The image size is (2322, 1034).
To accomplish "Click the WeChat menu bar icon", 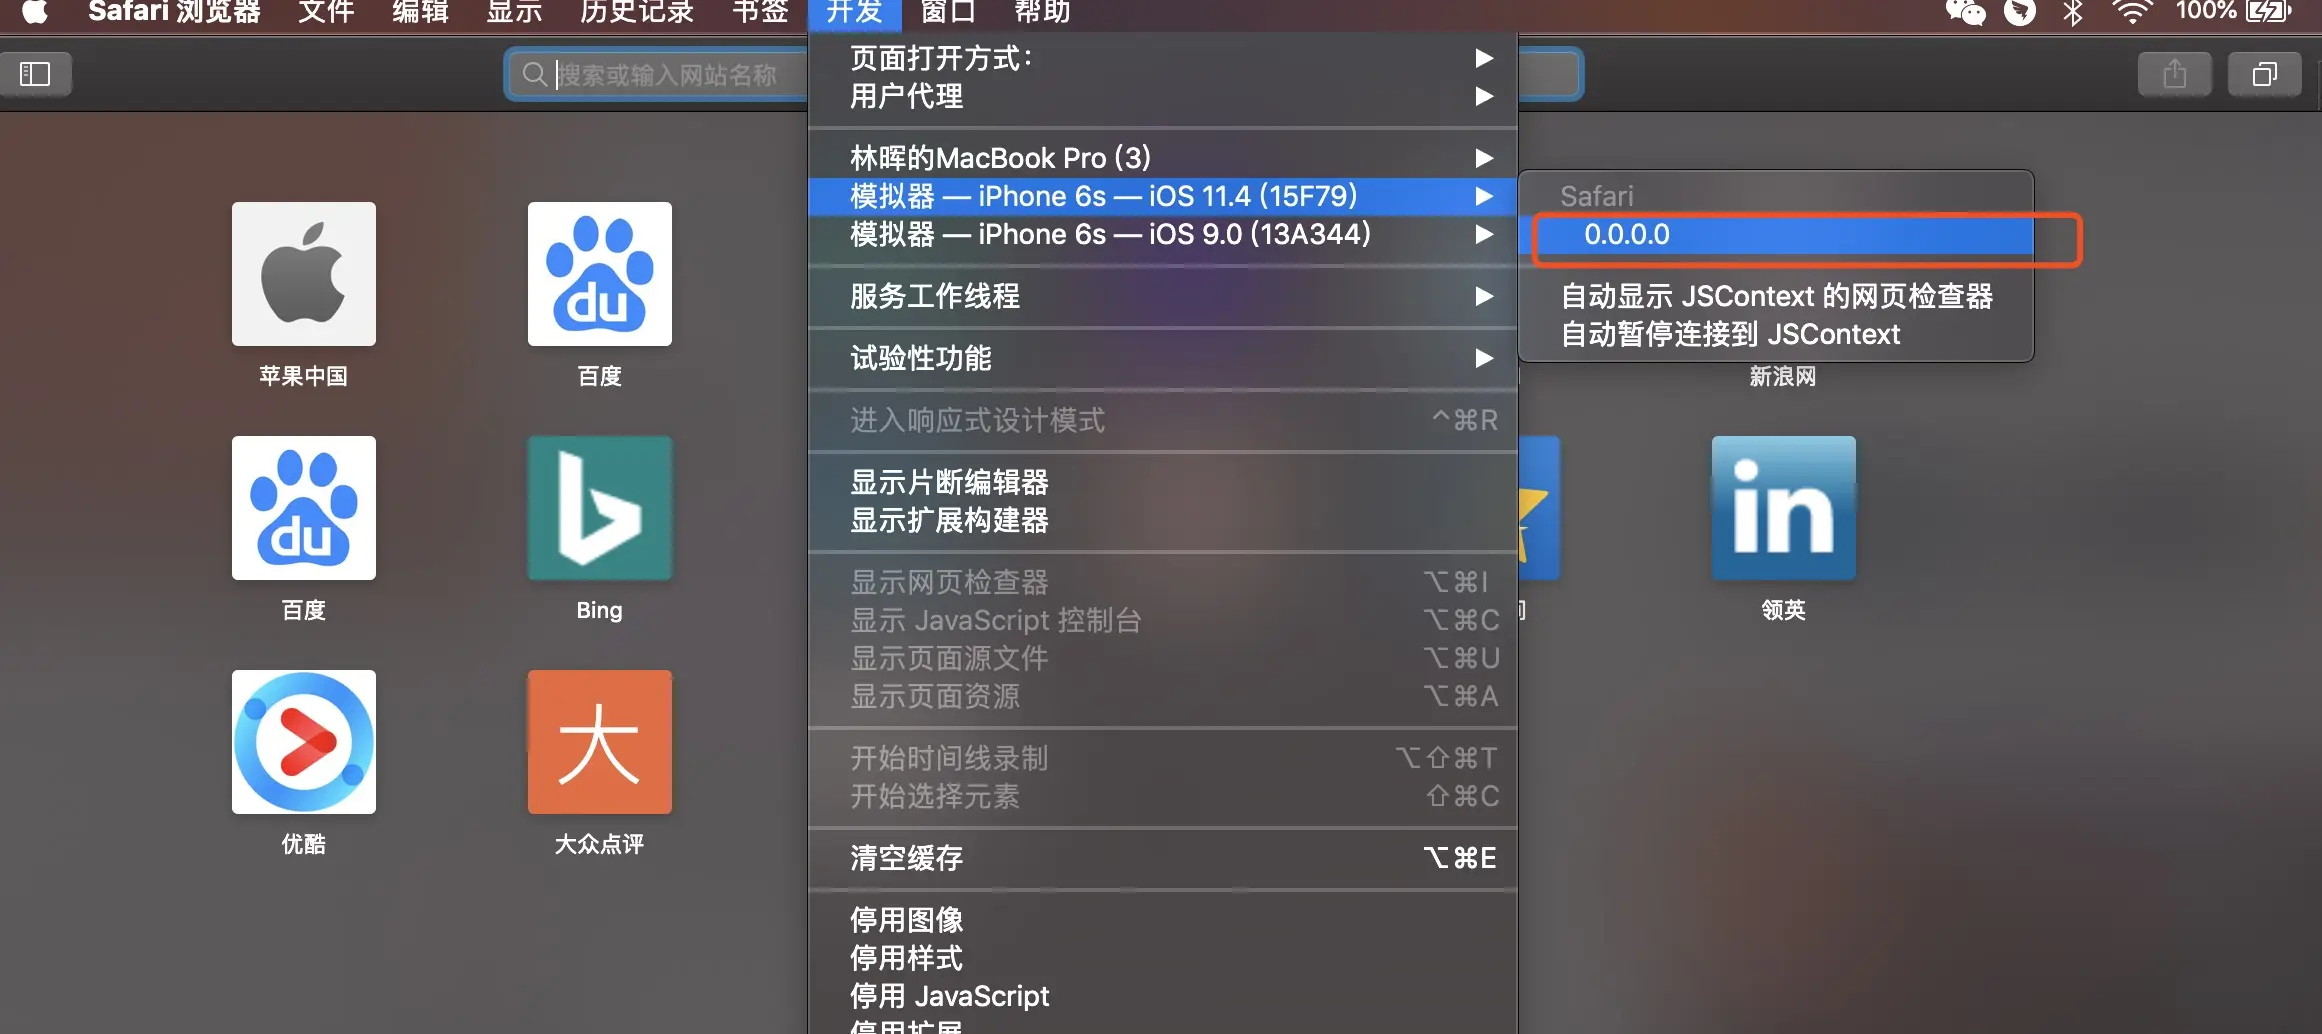I will pyautogui.click(x=1965, y=12).
